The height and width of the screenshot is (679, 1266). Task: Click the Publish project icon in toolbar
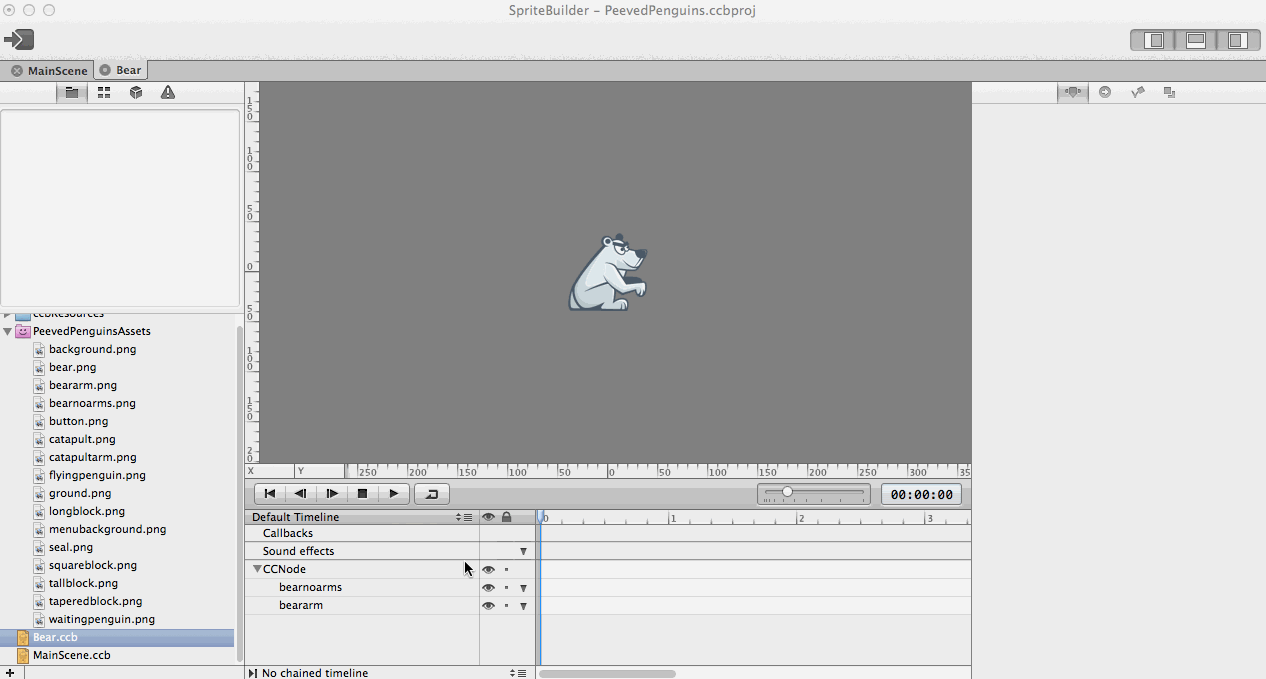tap(19, 40)
